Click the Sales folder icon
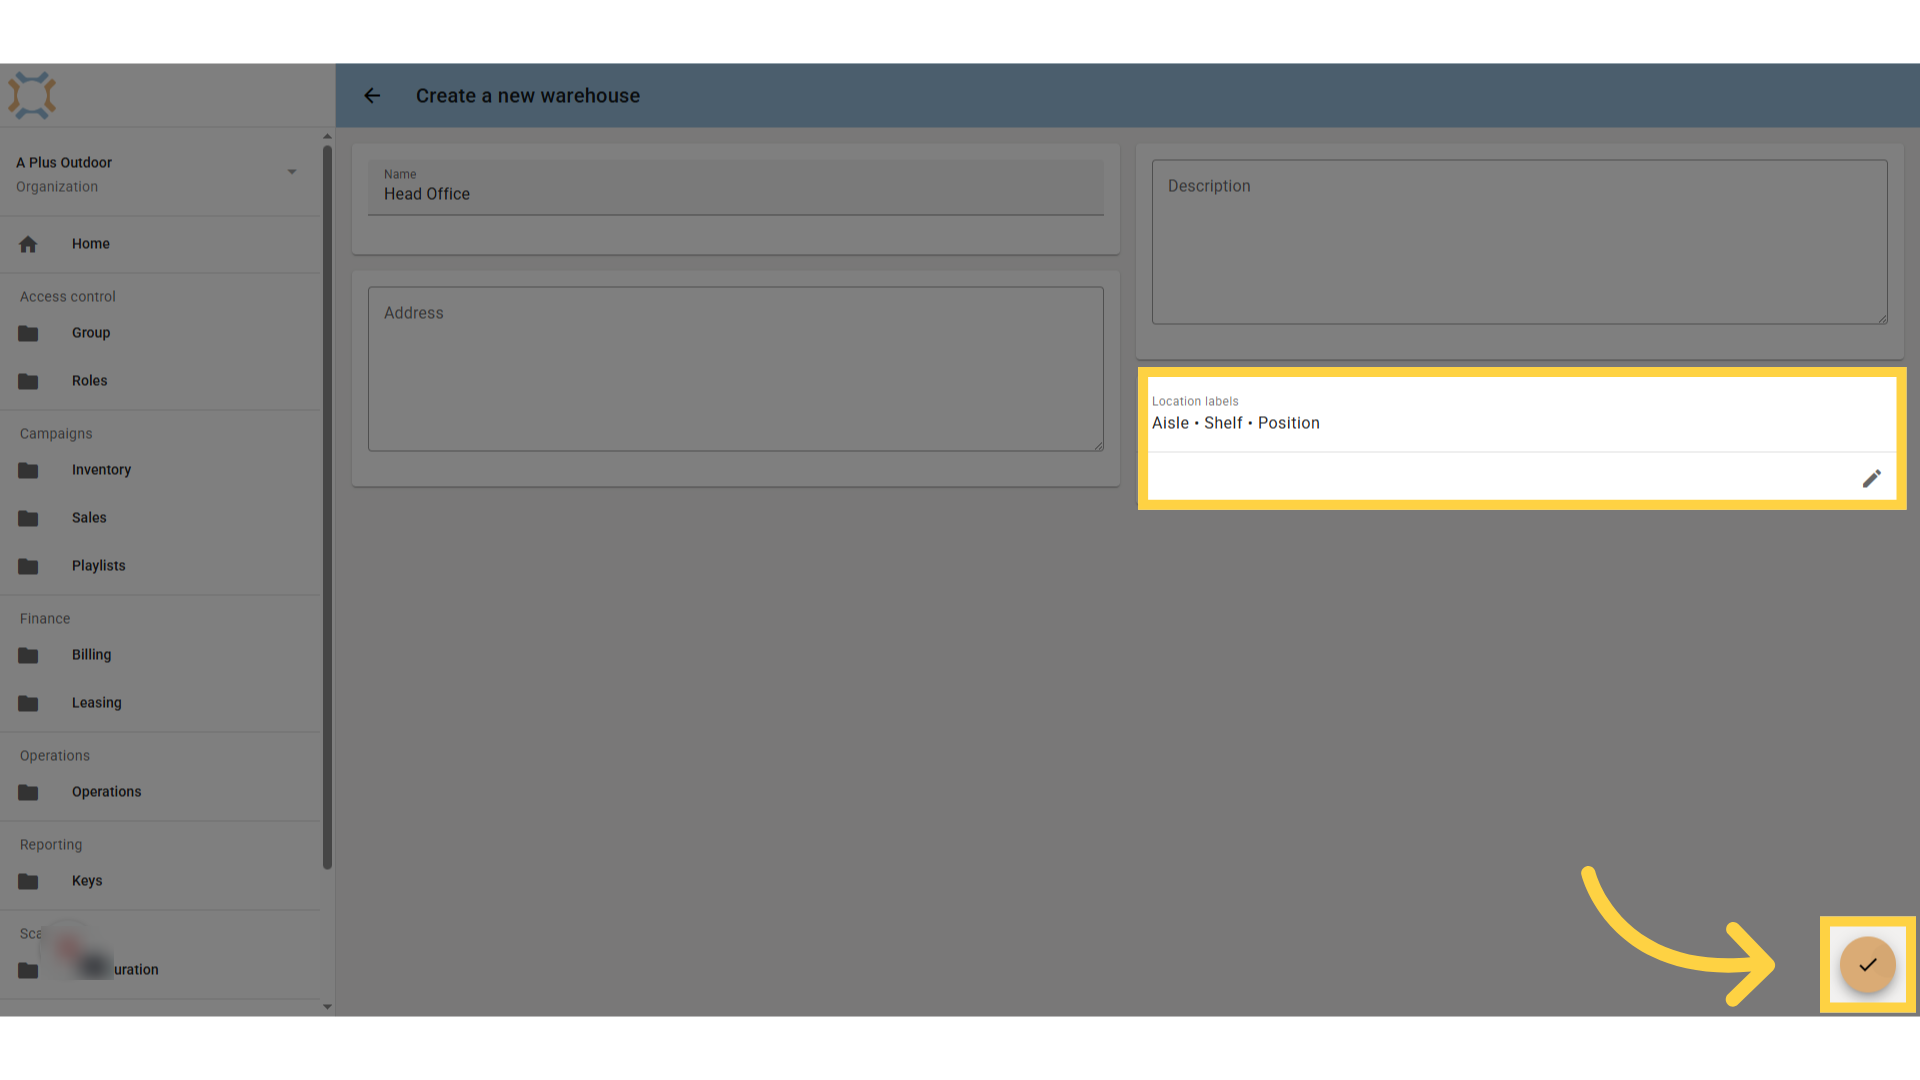The width and height of the screenshot is (1920, 1080). tap(28, 518)
